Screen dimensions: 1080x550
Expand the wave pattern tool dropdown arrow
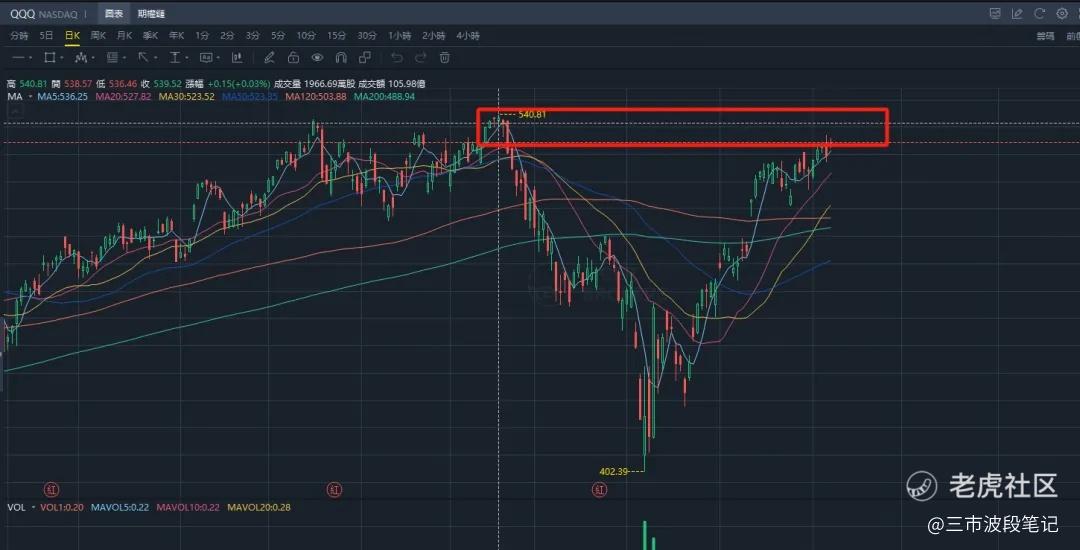coord(94,58)
